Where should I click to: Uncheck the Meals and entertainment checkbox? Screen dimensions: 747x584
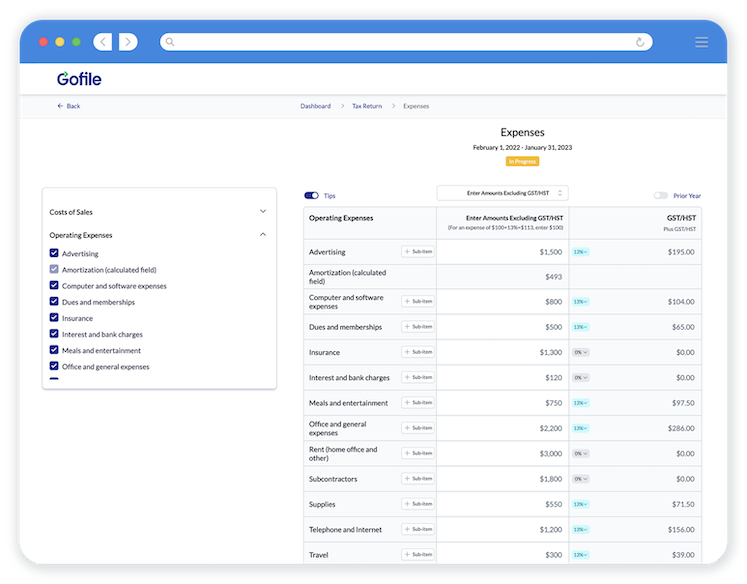coord(54,350)
